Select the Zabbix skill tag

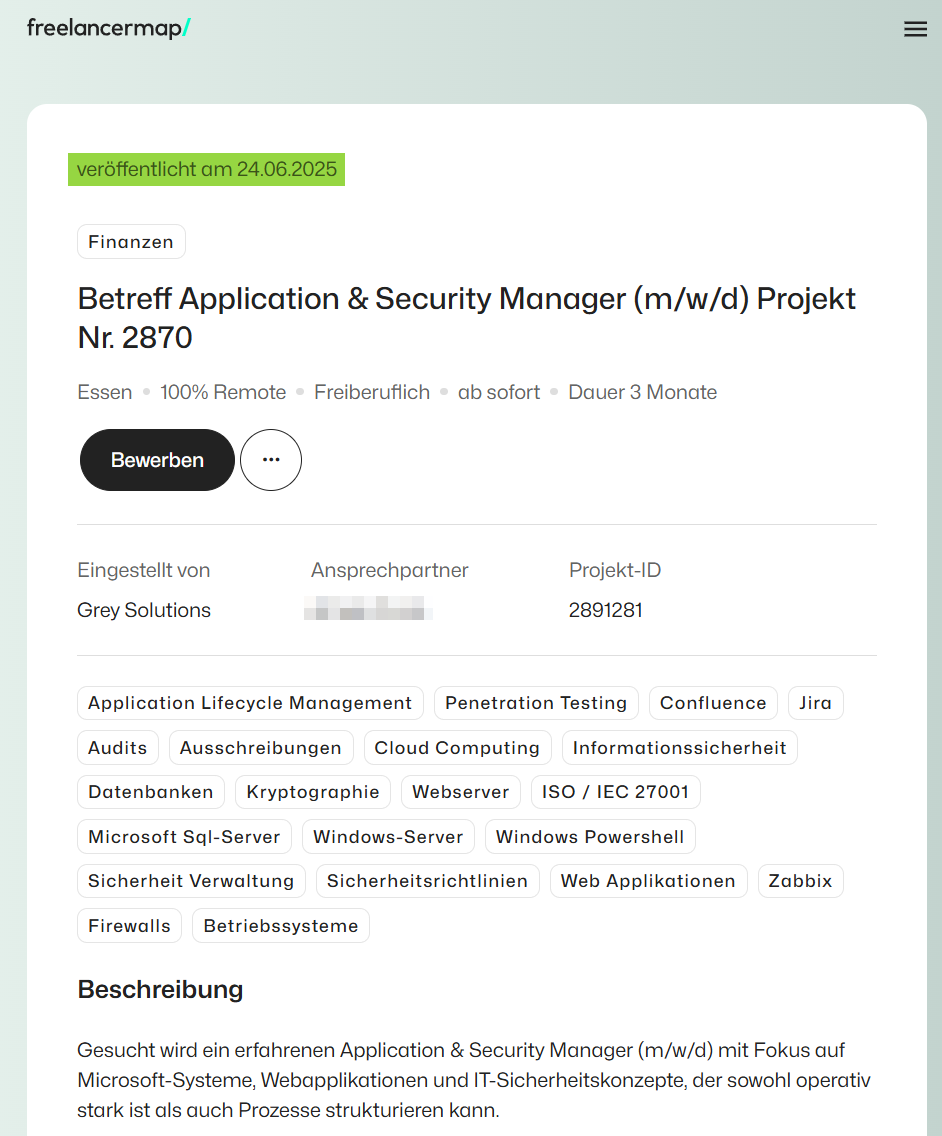coord(800,881)
